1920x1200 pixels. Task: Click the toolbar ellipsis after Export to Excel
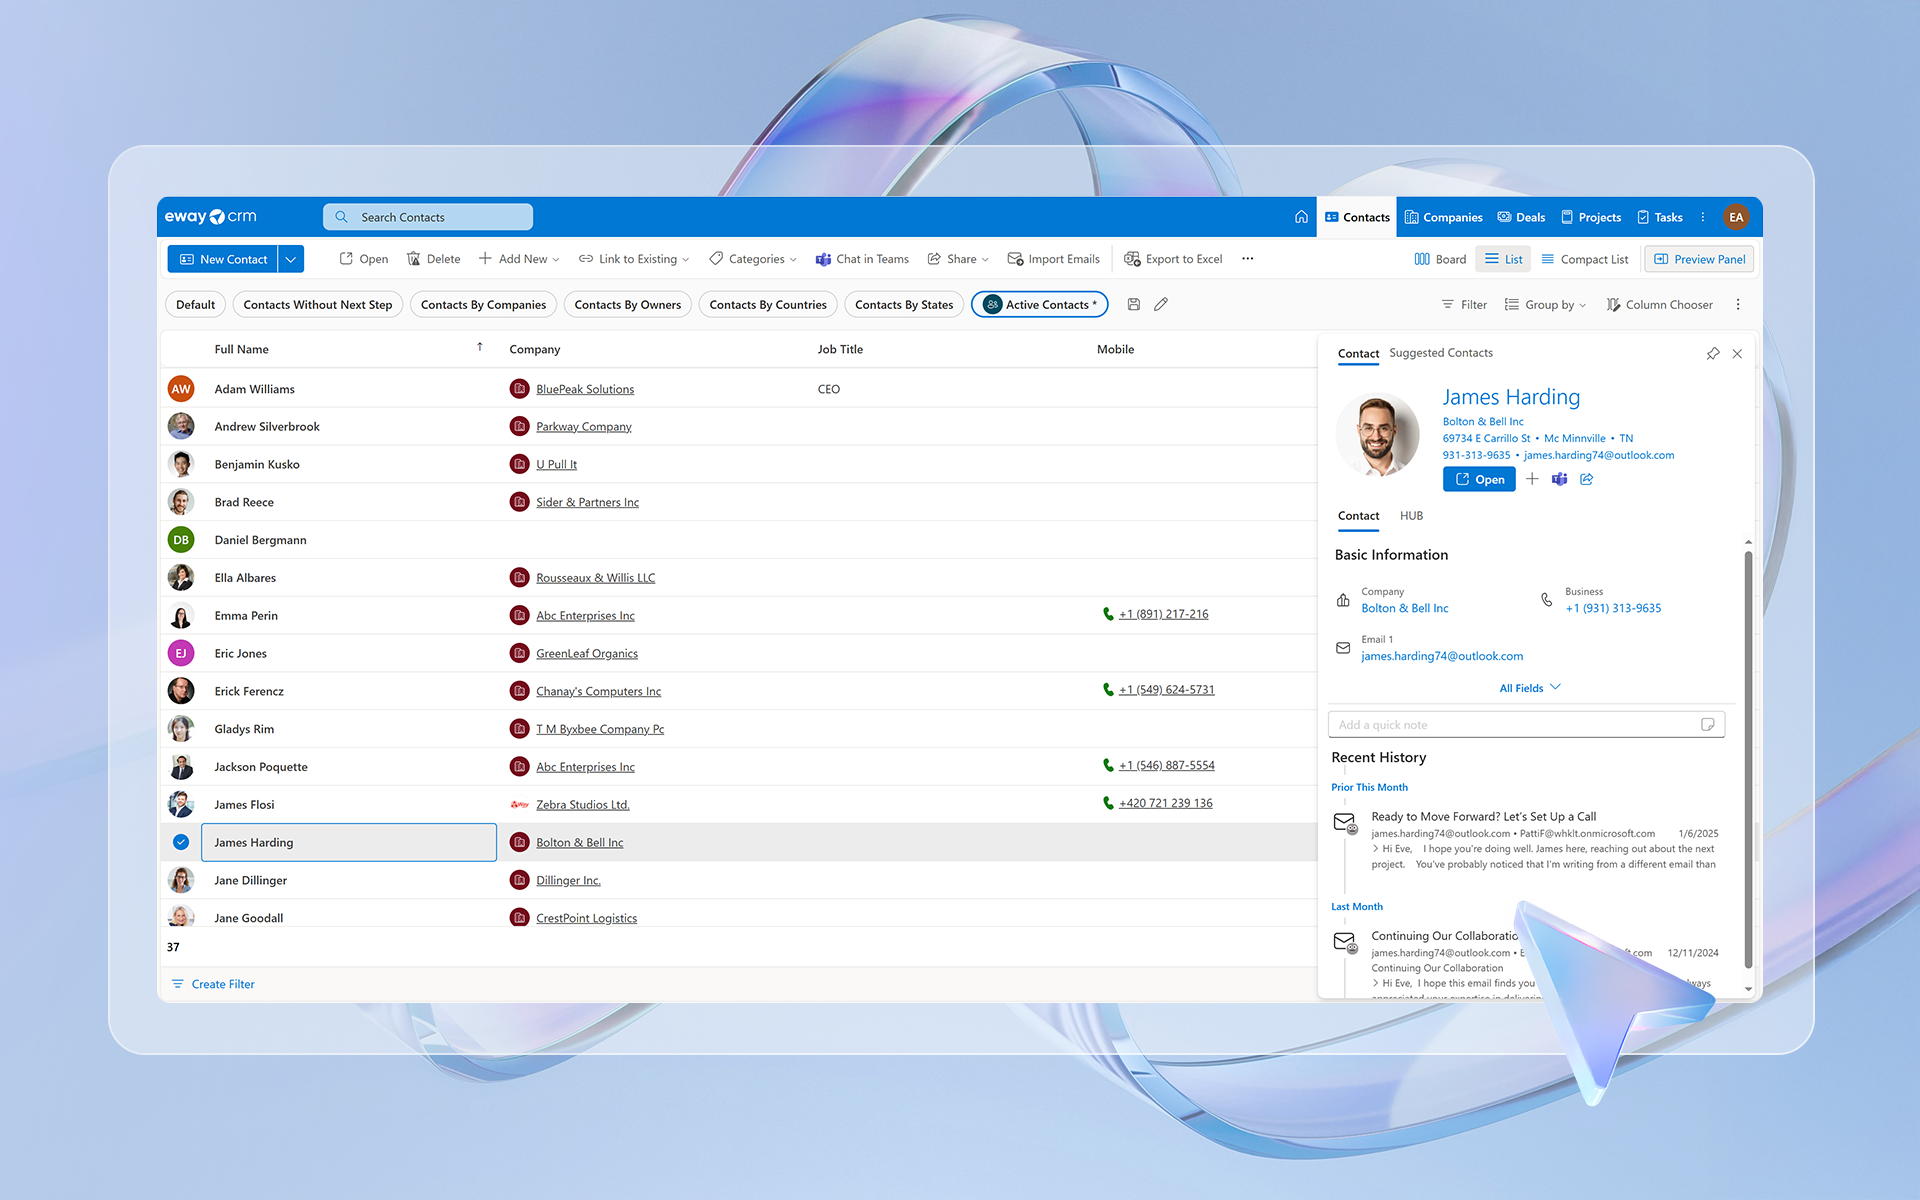(1247, 259)
